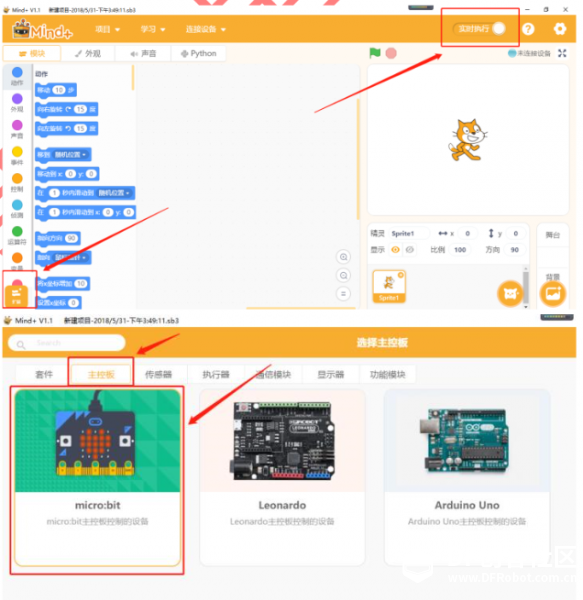Select the magenta 声音 block category
The width and height of the screenshot is (583, 600).
coord(17,129)
